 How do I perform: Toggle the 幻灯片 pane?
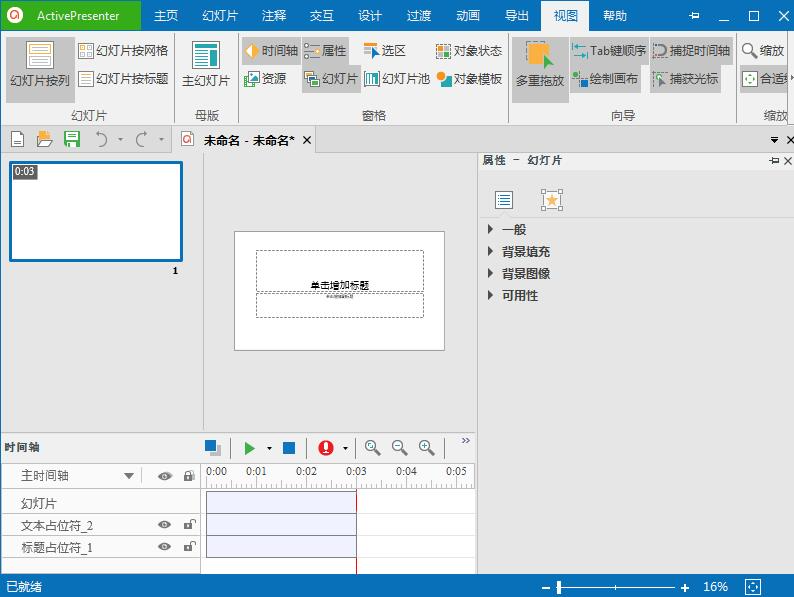point(331,78)
